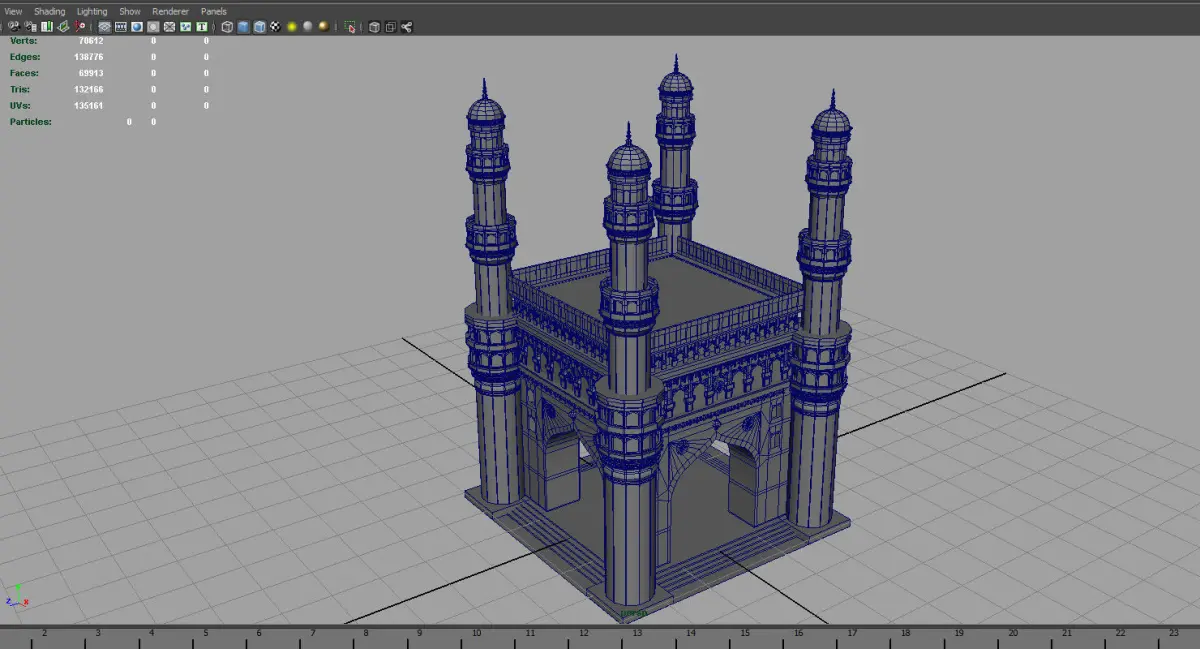
Task: Jump to frame 5 on time slider
Action: (x=205, y=633)
